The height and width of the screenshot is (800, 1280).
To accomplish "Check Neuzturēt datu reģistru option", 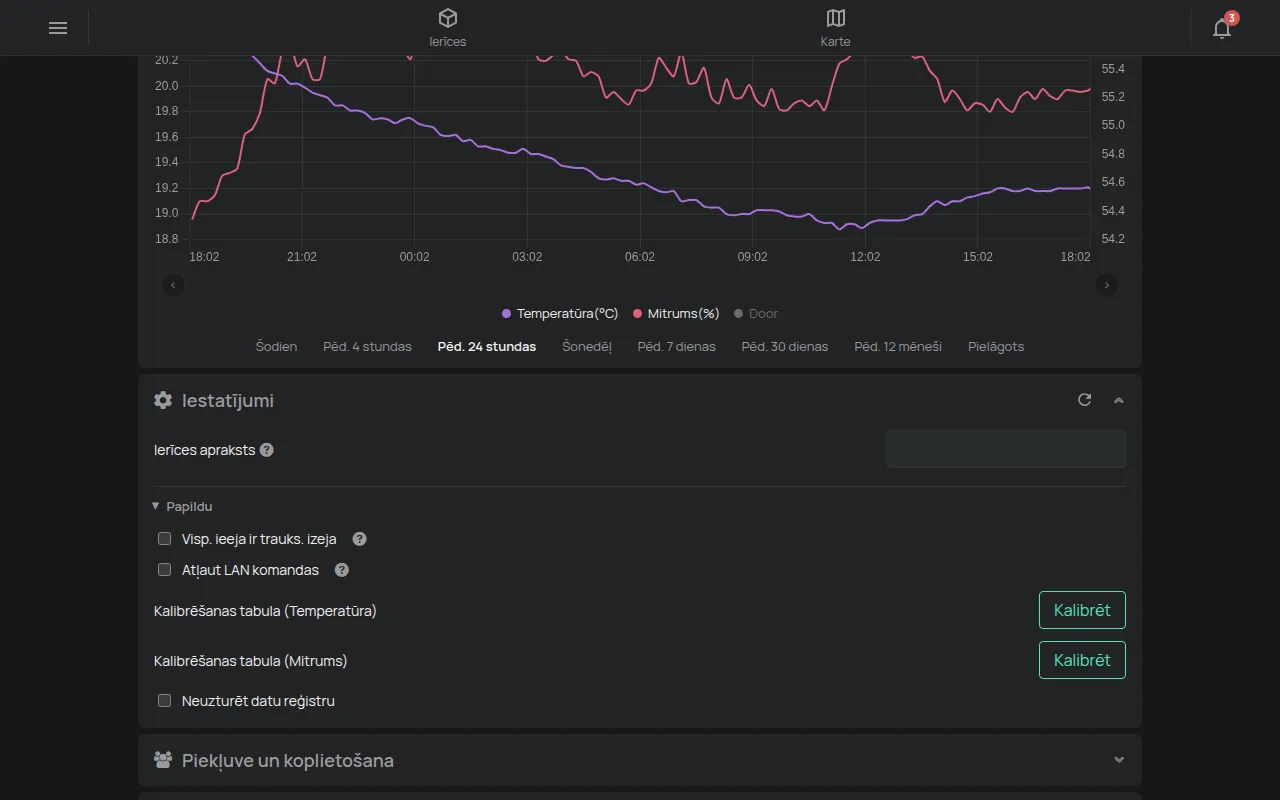I will point(165,701).
